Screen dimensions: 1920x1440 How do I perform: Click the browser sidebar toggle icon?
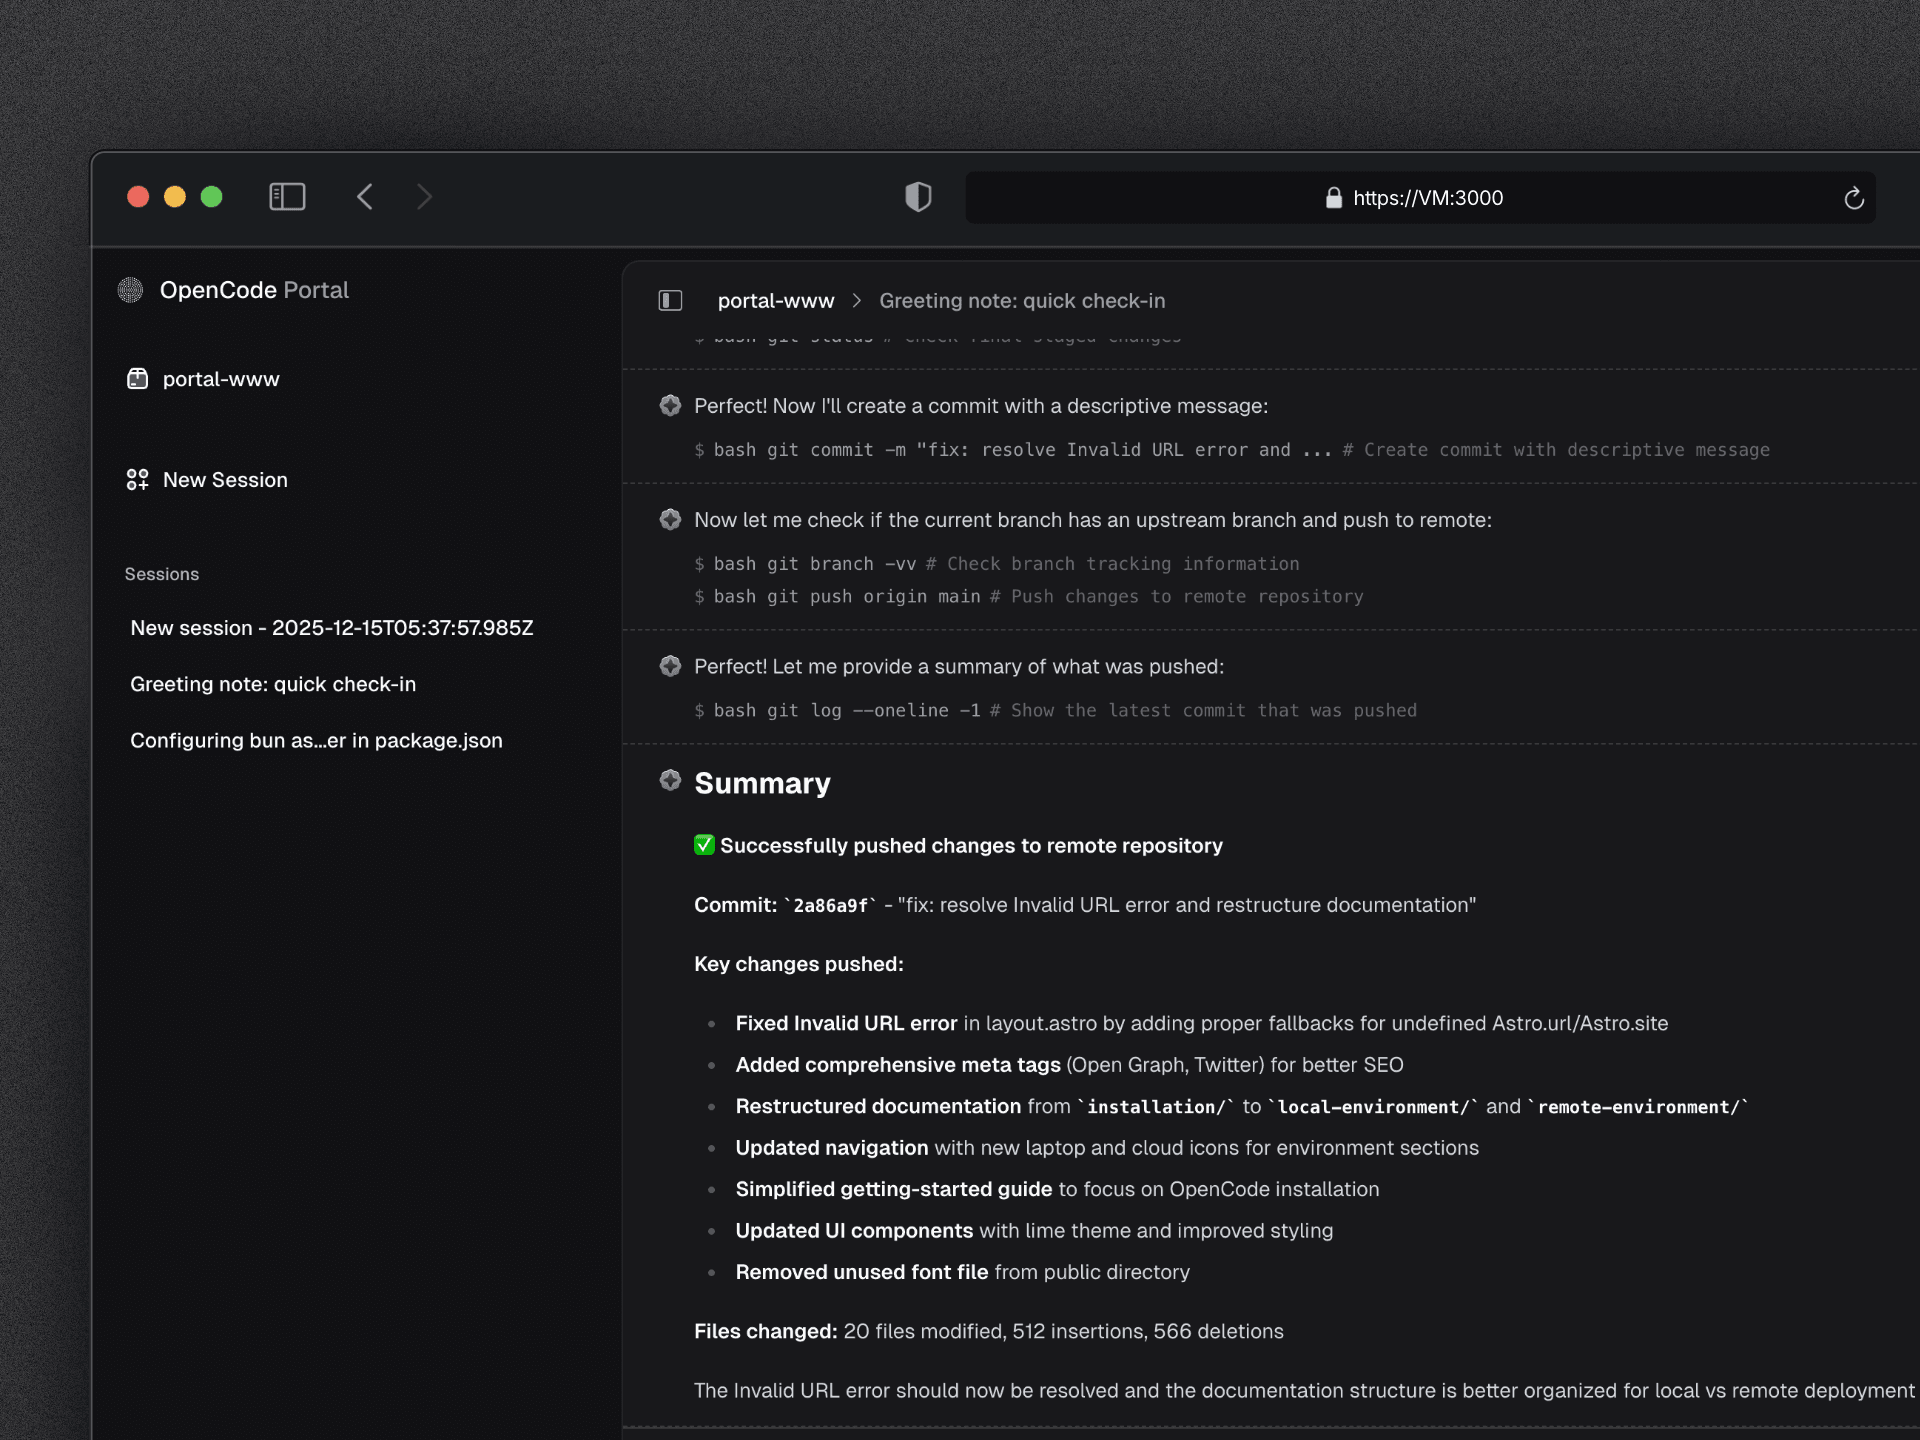287,196
